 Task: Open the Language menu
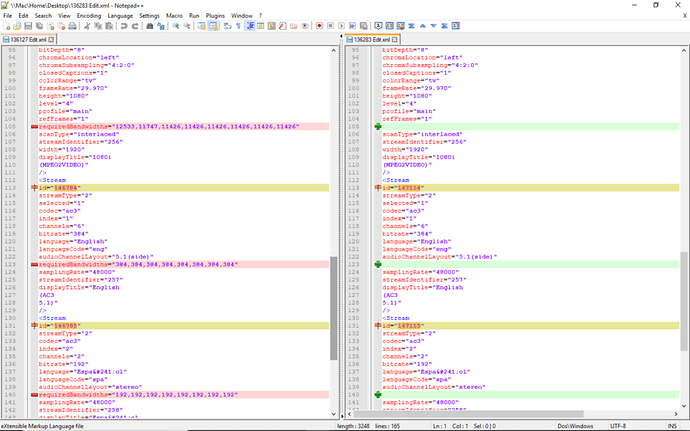pyautogui.click(x=121, y=16)
